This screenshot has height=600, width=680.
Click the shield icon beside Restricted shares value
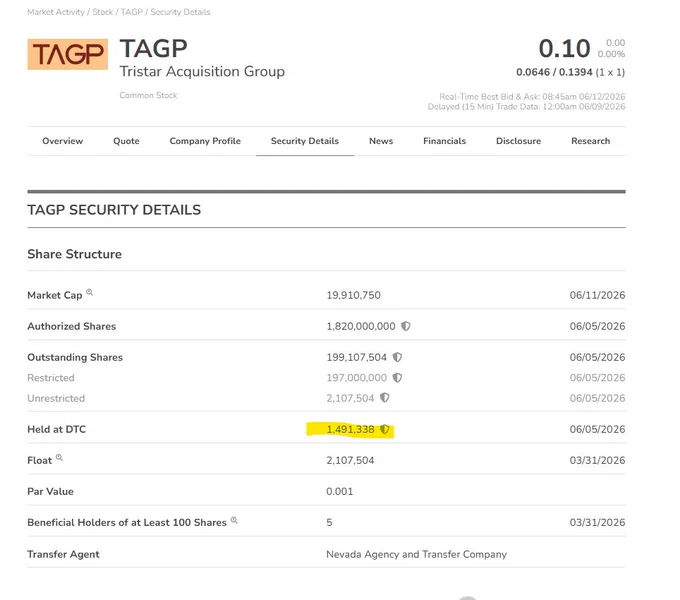click(x=397, y=378)
